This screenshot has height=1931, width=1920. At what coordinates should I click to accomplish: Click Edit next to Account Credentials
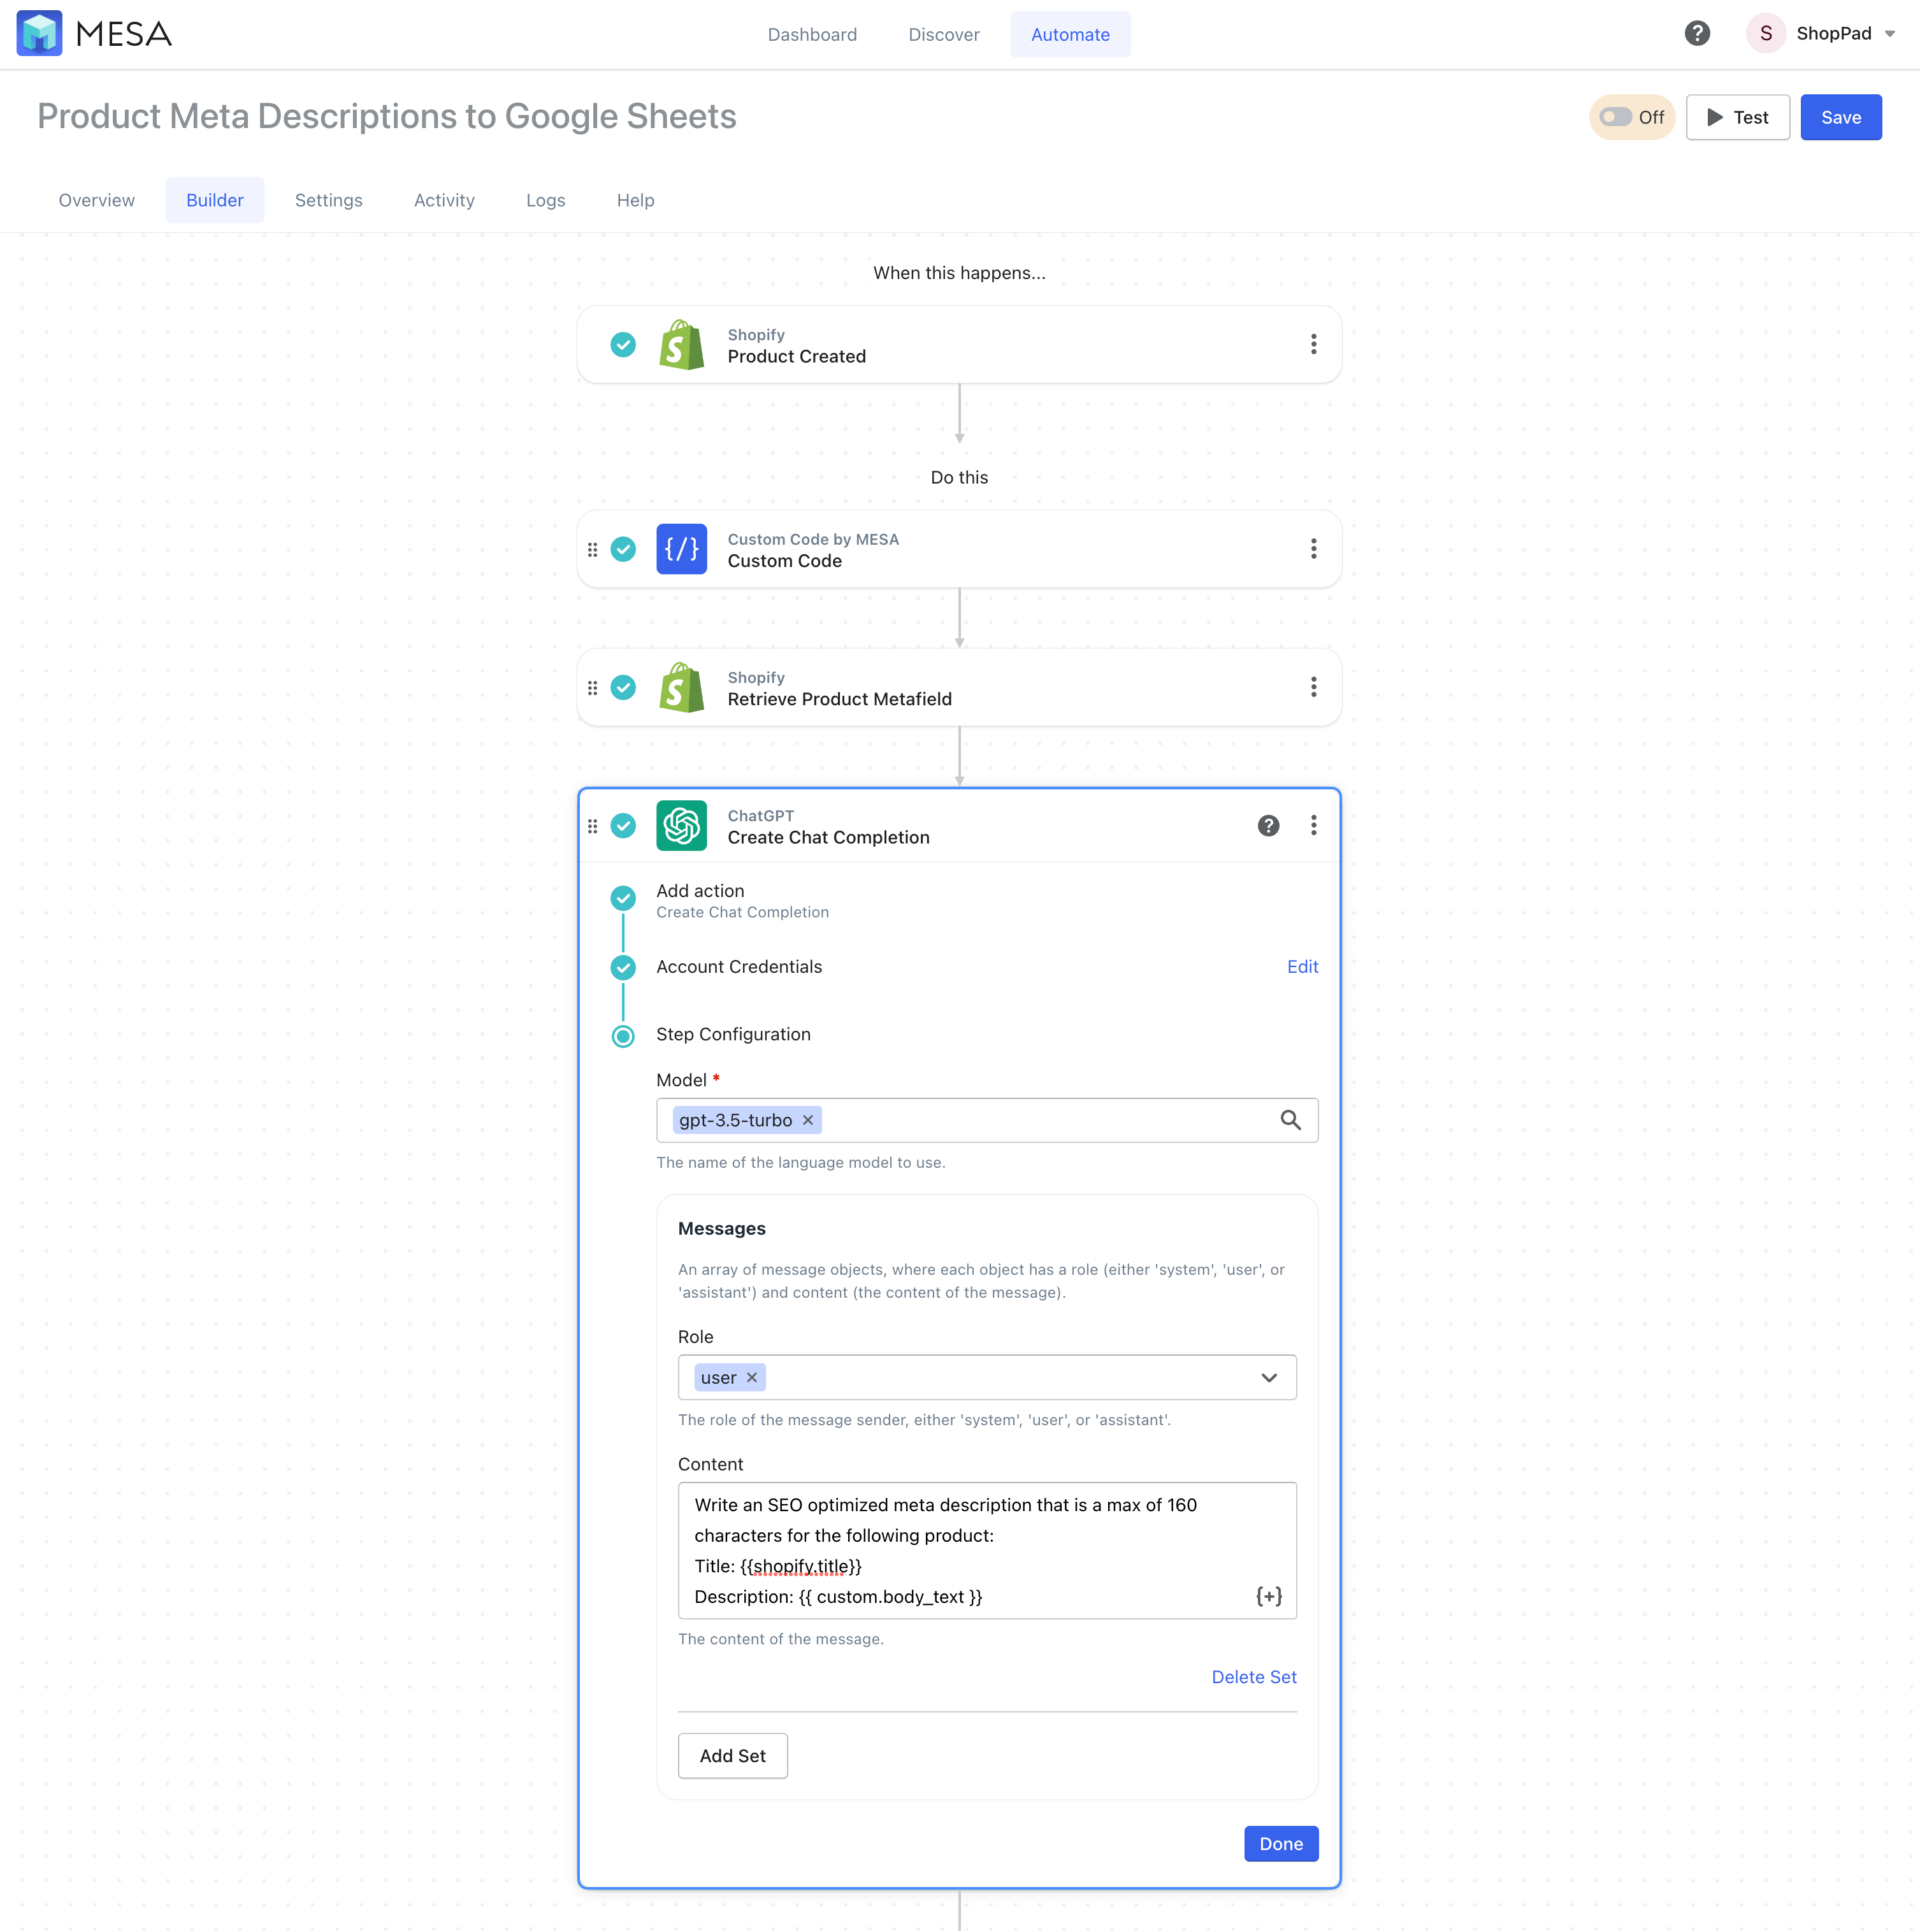[x=1301, y=966]
